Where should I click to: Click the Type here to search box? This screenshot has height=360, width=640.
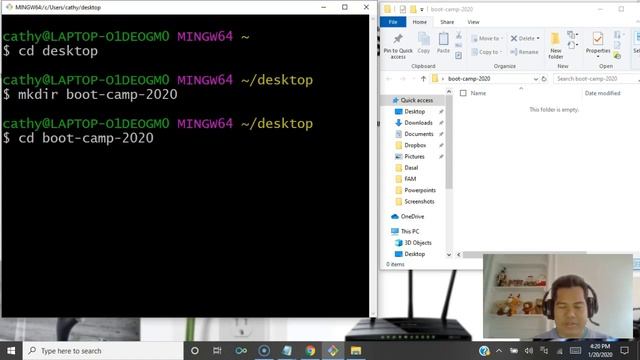103,351
